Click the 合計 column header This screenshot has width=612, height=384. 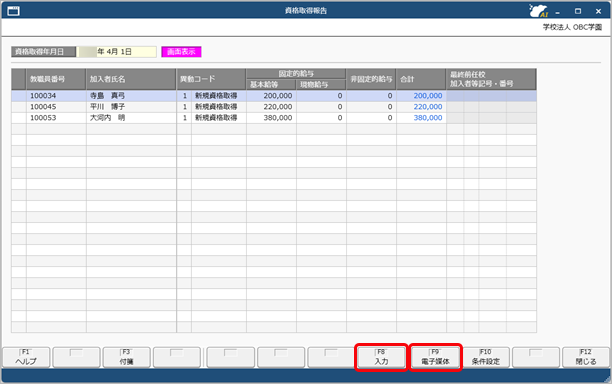421,79
